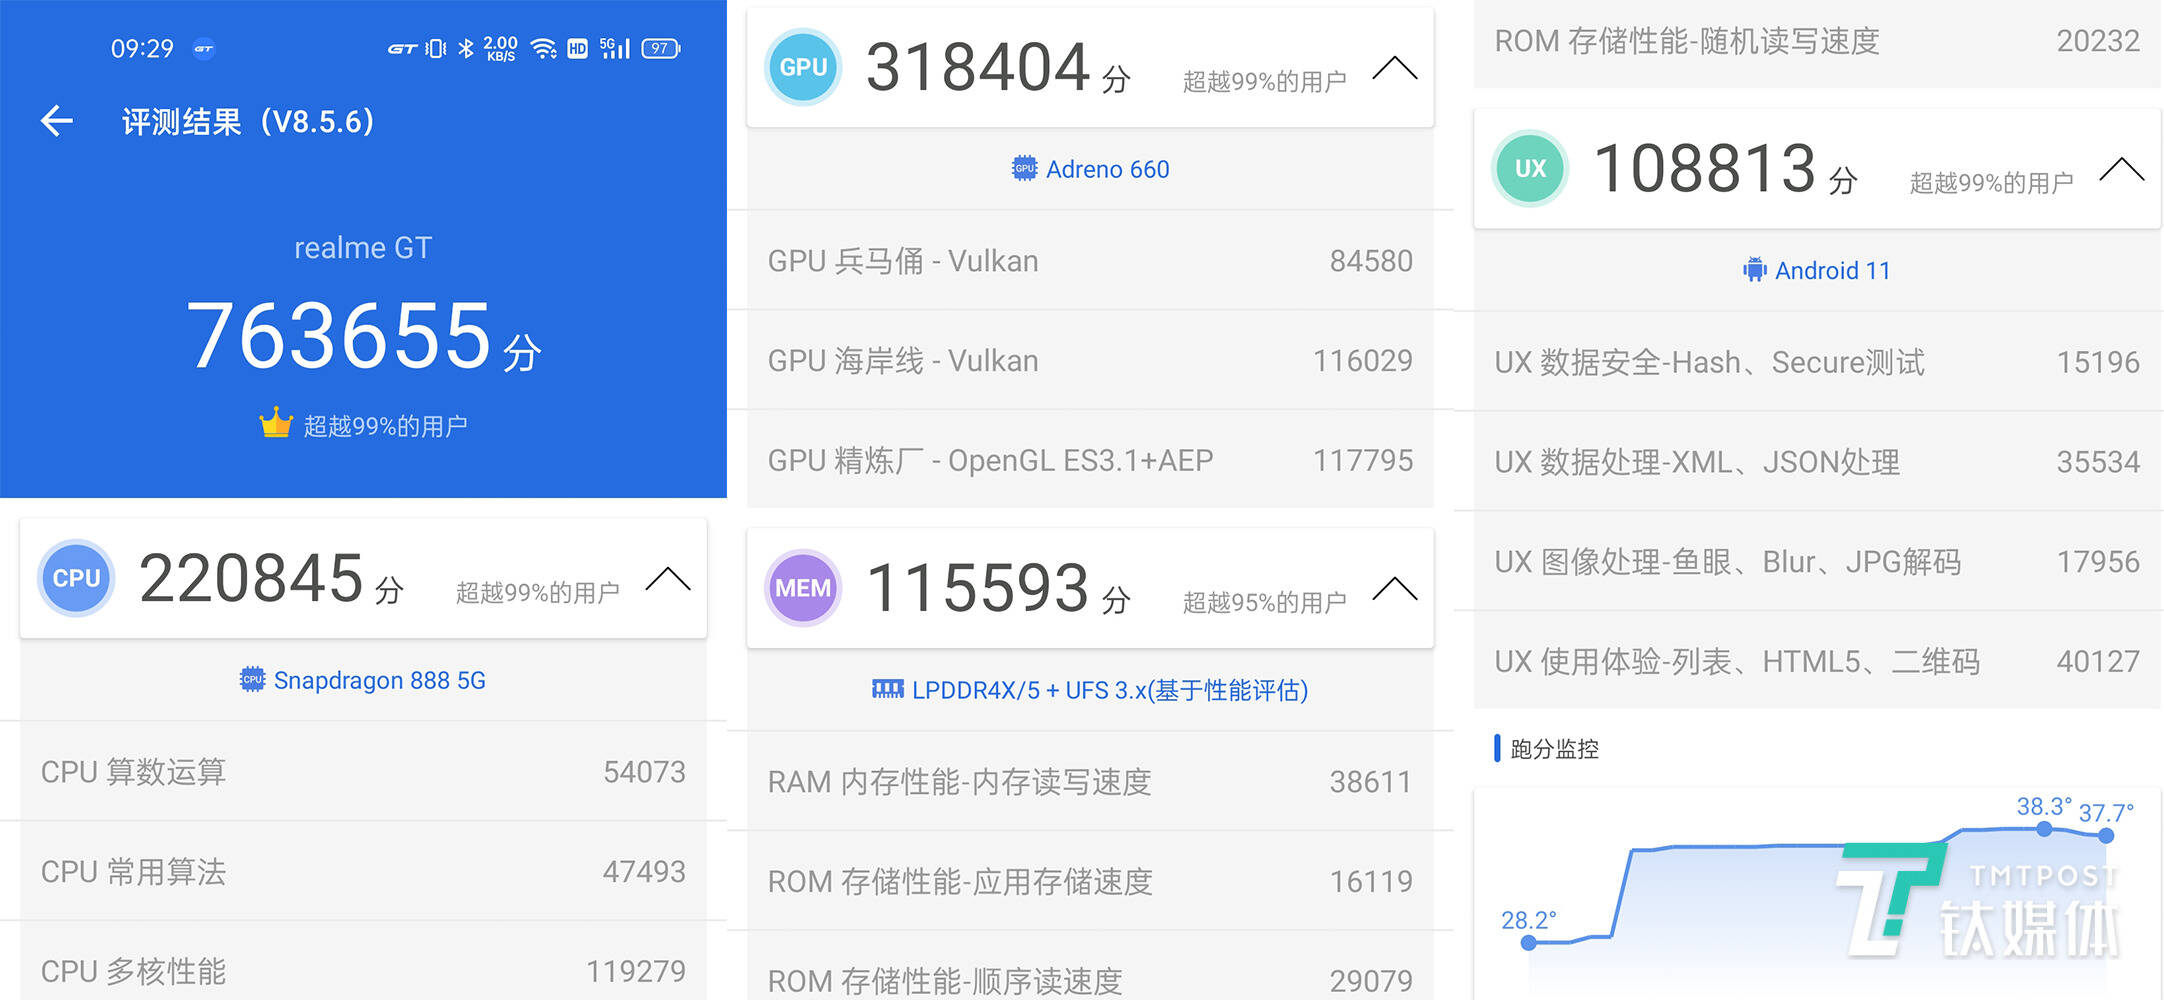Tap the 09:29 clock in status bar
Viewport: 2164px width, 1000px height.
point(142,48)
